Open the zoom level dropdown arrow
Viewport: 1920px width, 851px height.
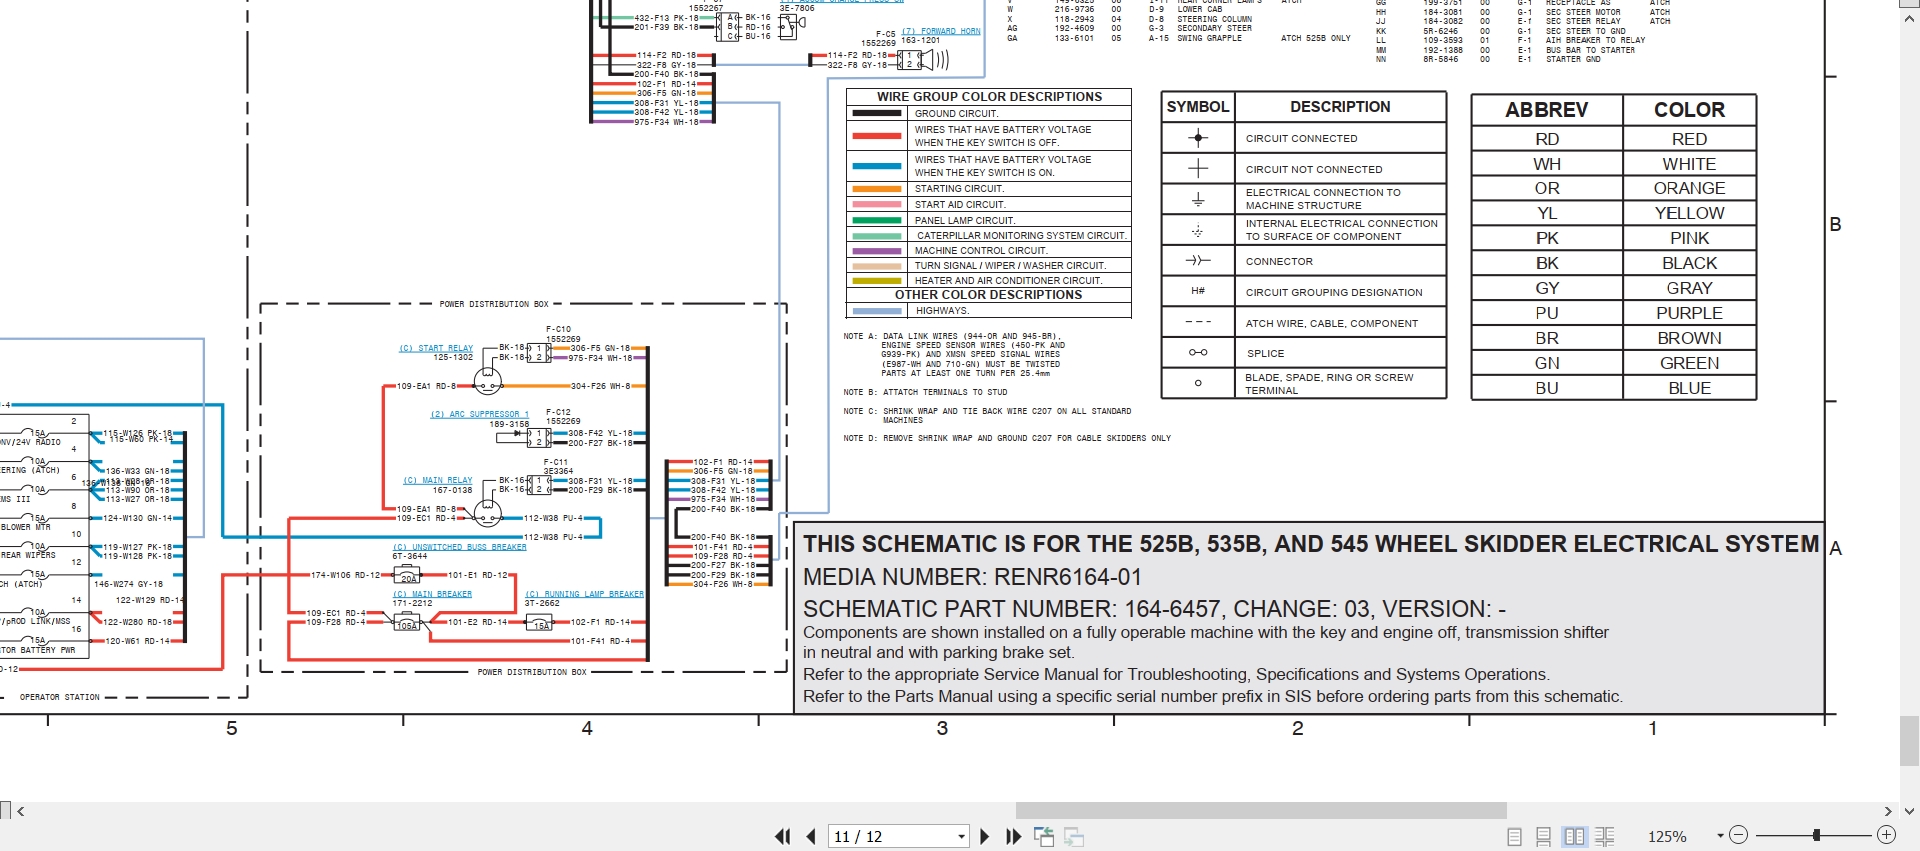(1720, 836)
